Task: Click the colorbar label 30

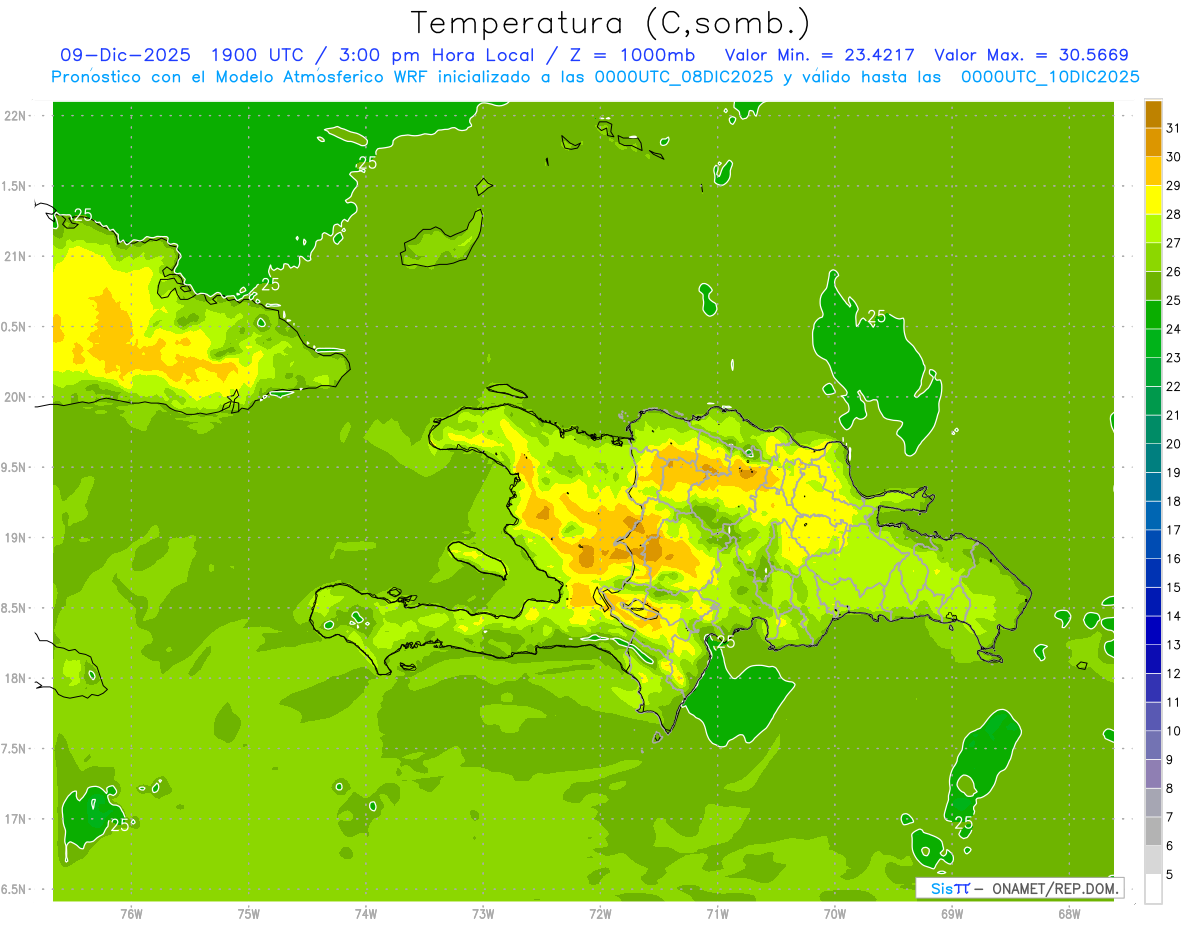Action: click(x=1173, y=157)
